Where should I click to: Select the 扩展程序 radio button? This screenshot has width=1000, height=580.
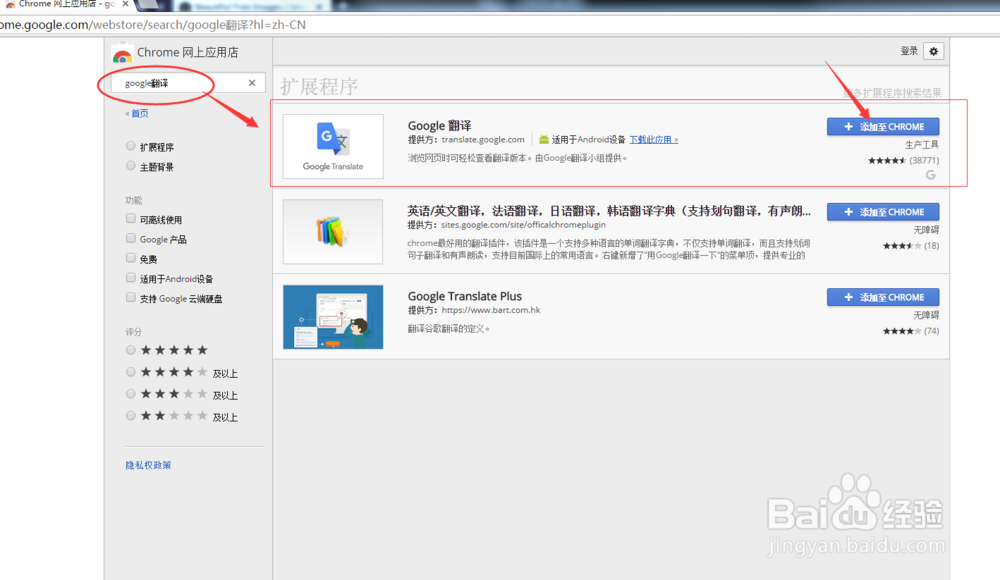pos(131,146)
